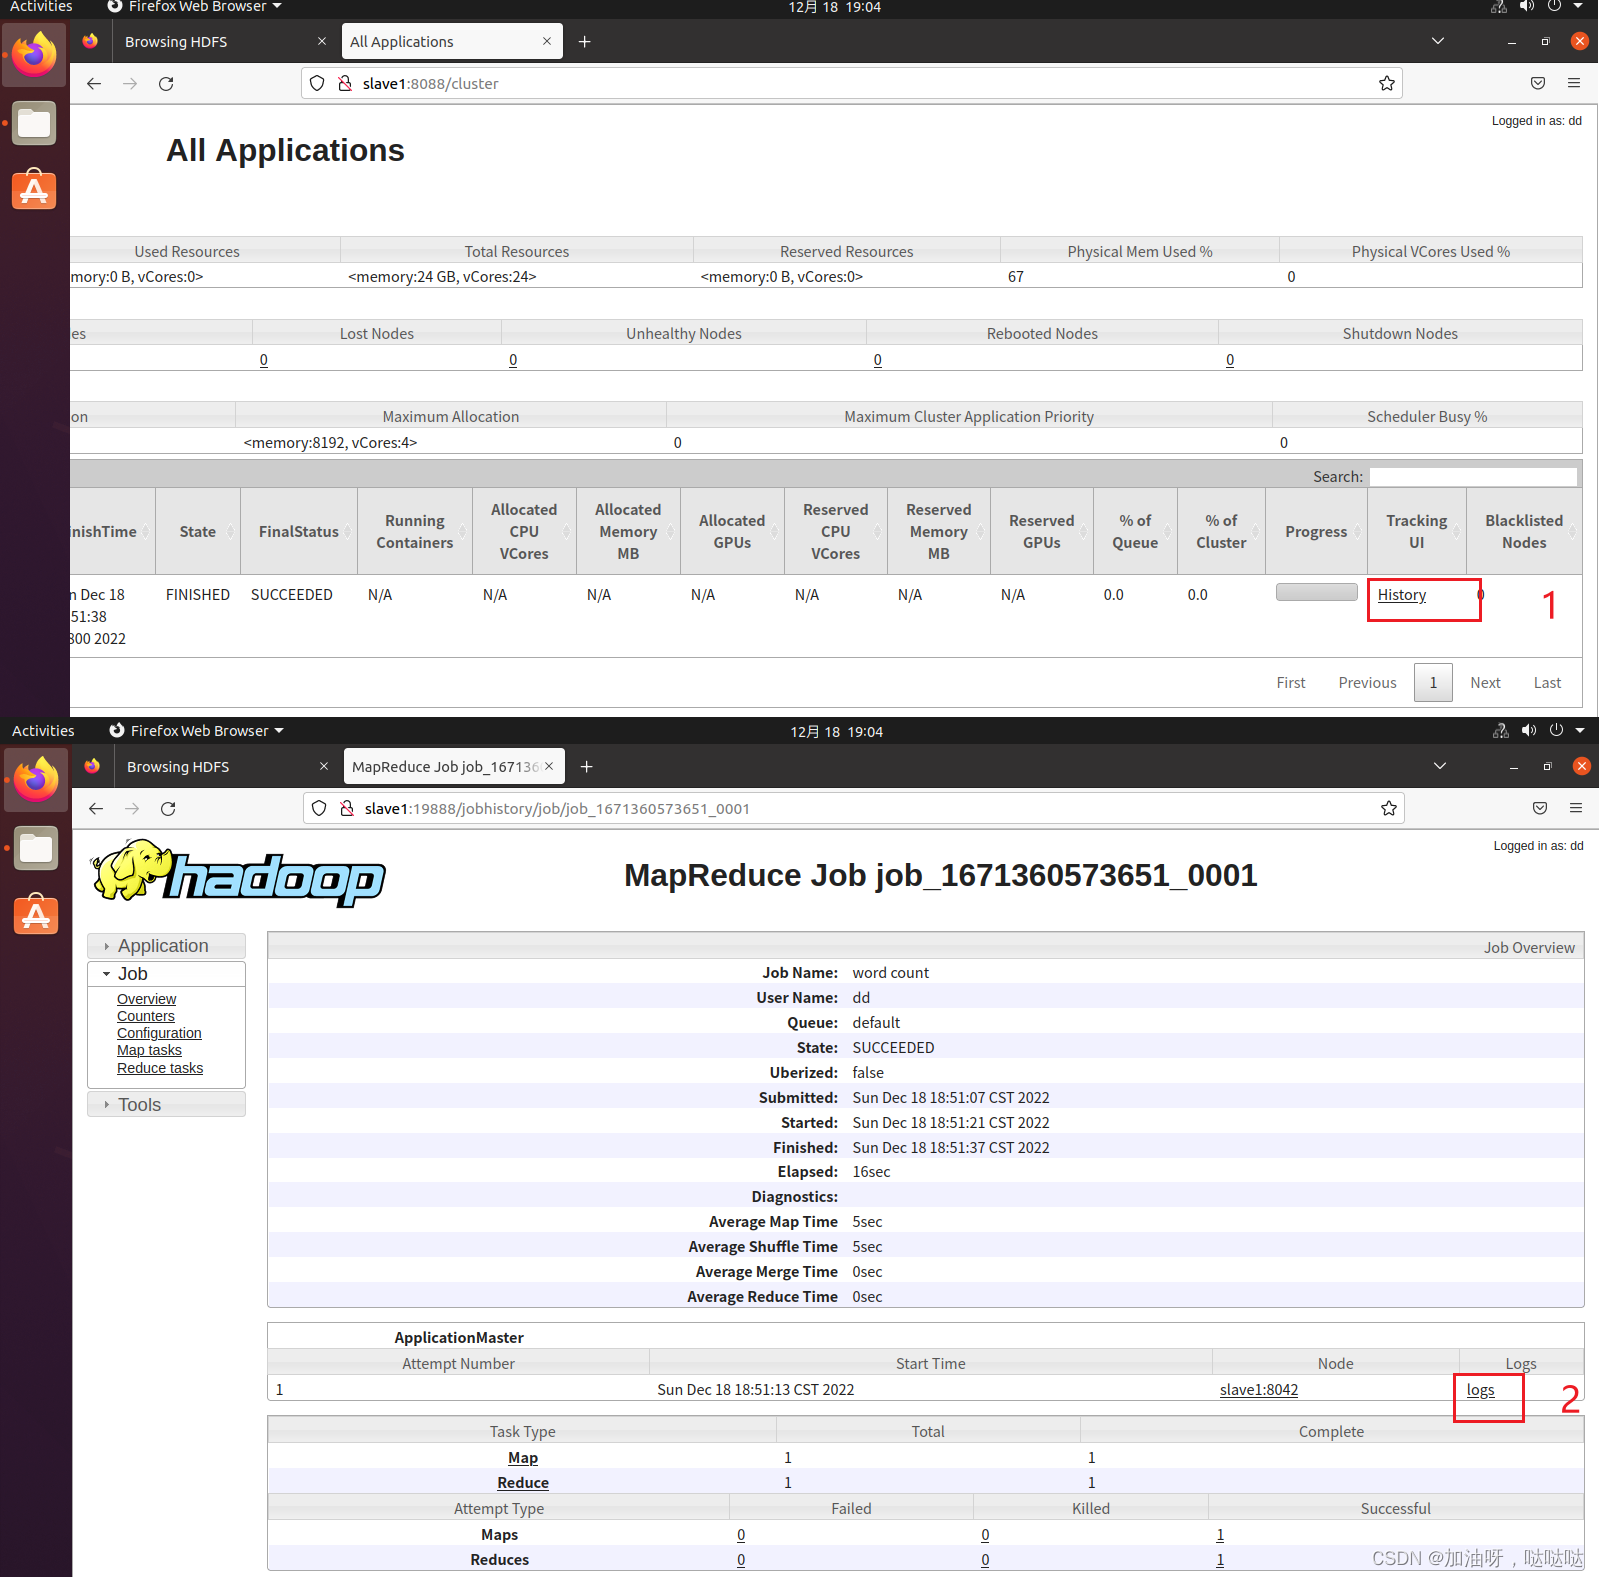Open hamburger menu in bottom browser window

click(1576, 809)
